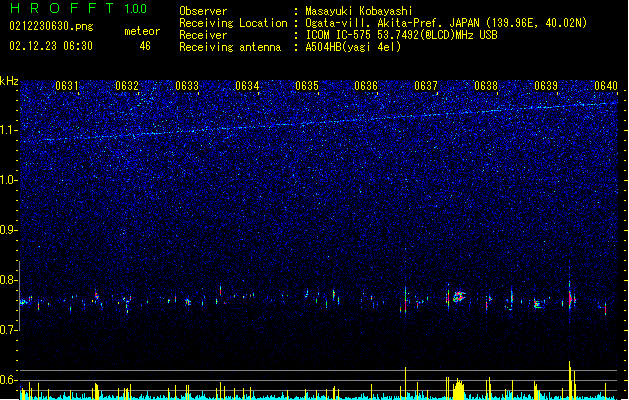Click the 0635 time marker

(x=307, y=86)
